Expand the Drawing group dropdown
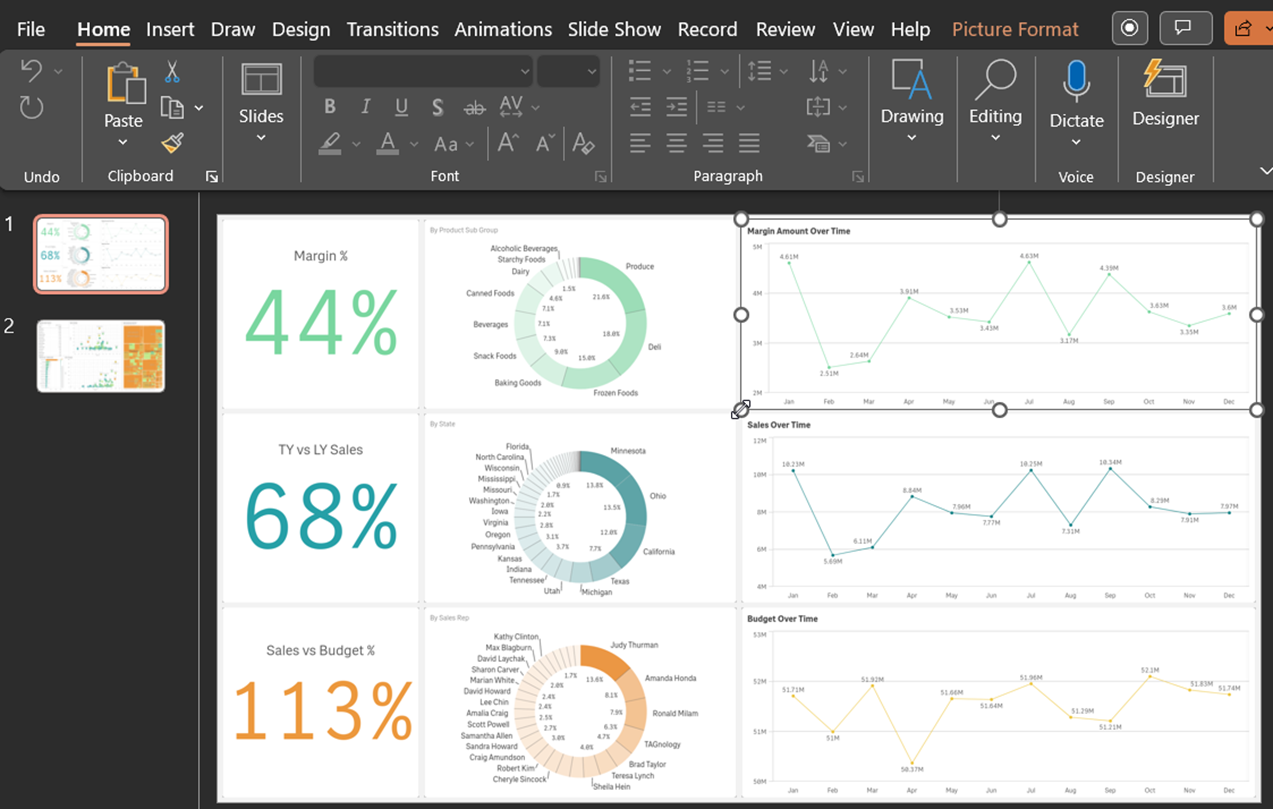This screenshot has height=809, width=1273. [912, 138]
